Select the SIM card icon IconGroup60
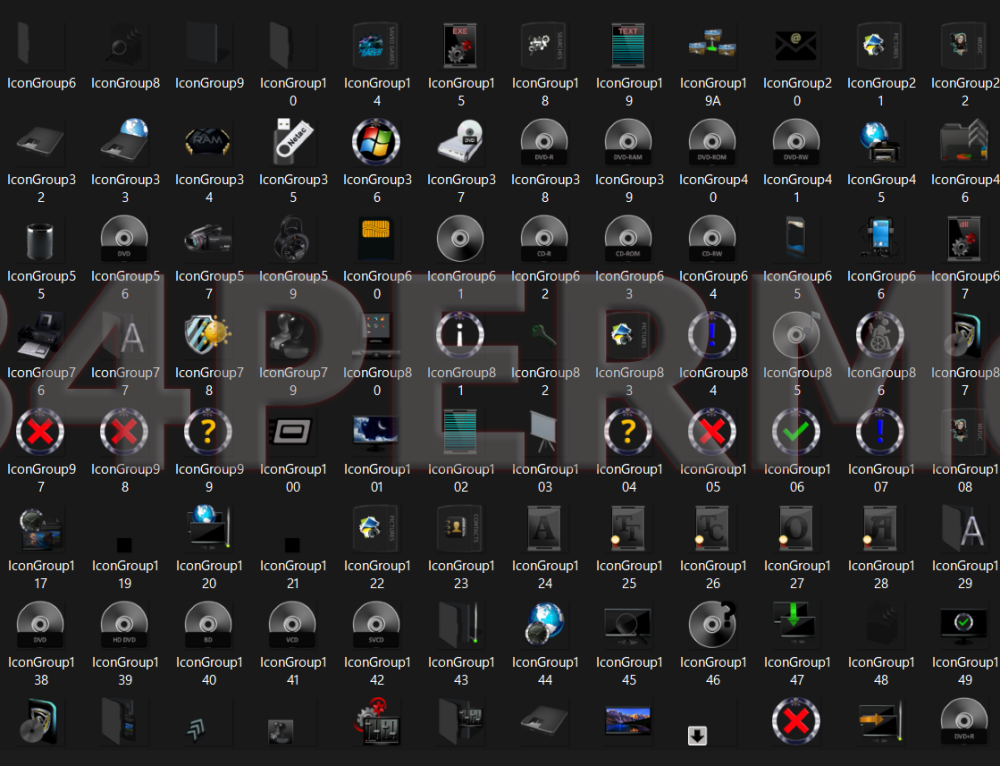The height and width of the screenshot is (766, 1000). [377, 238]
